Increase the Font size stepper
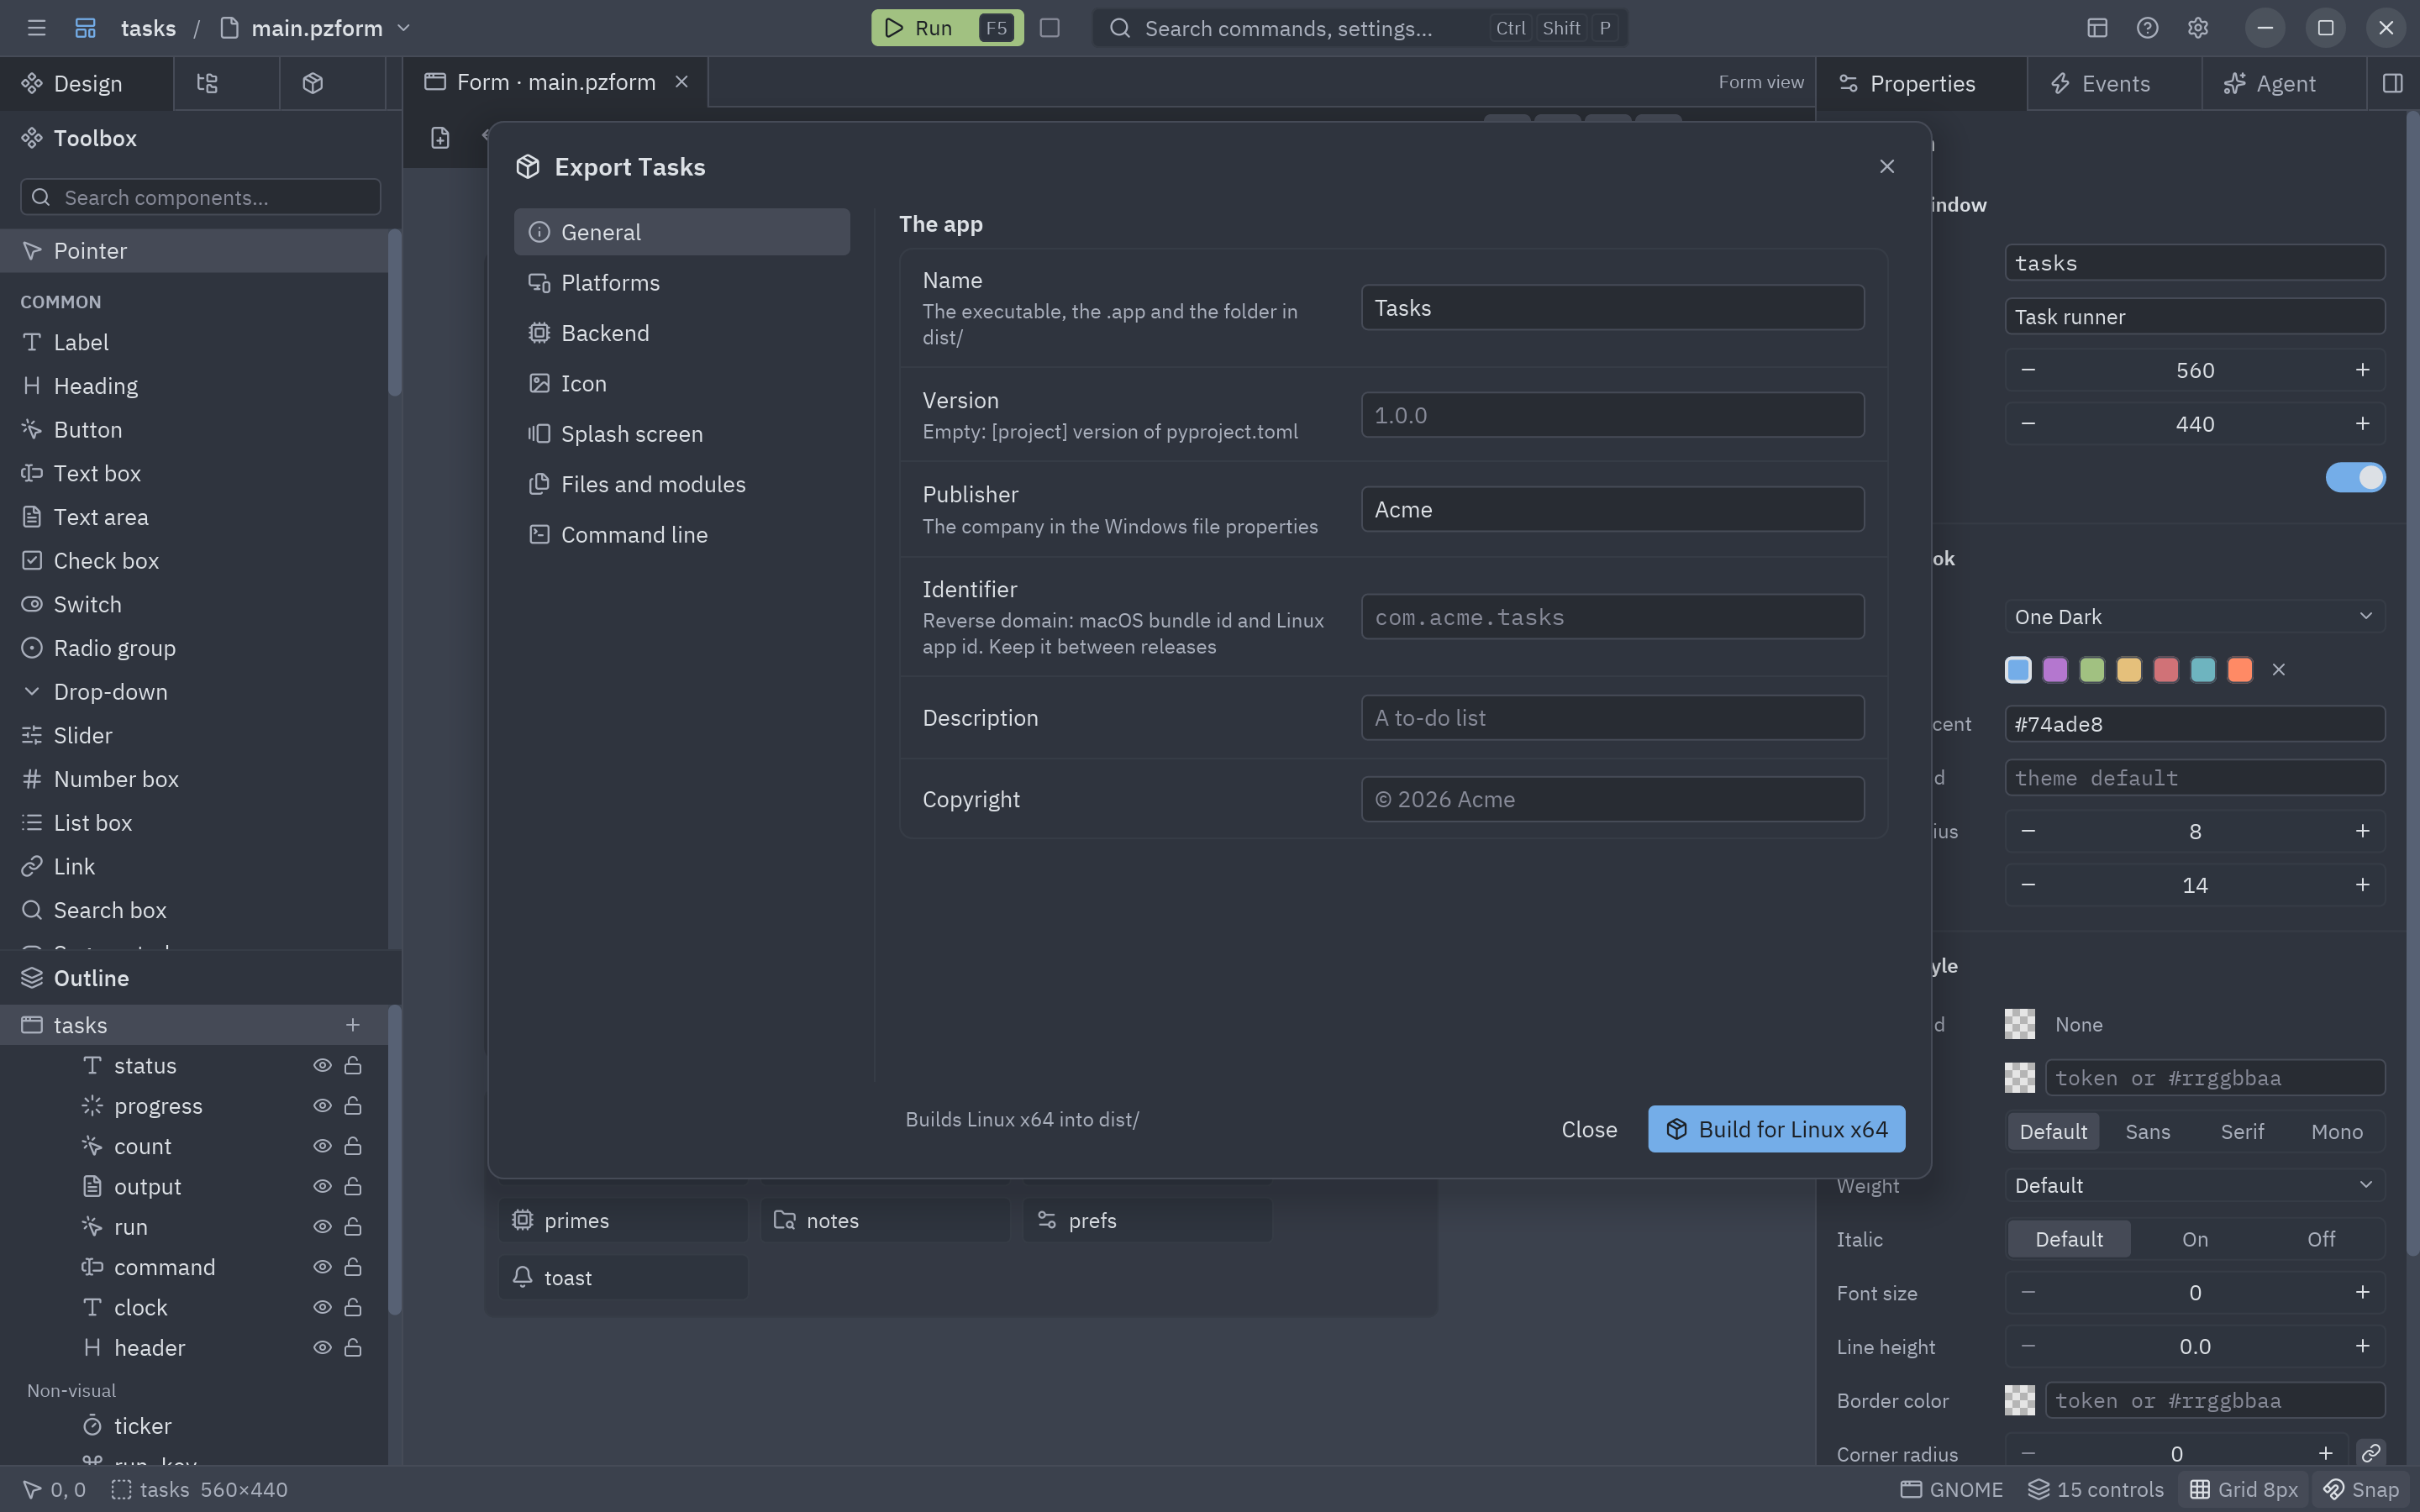 2362,1293
